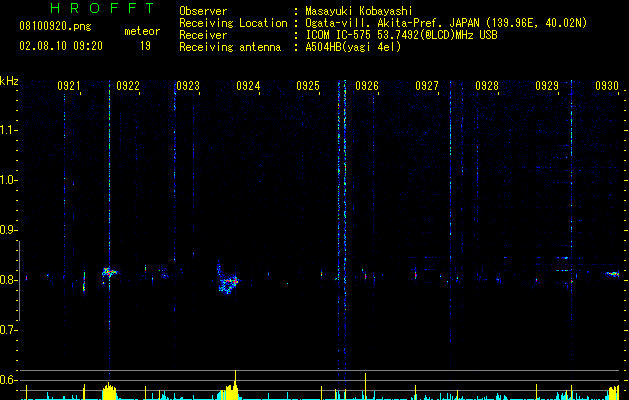Click the 0929 time marker

click(547, 86)
